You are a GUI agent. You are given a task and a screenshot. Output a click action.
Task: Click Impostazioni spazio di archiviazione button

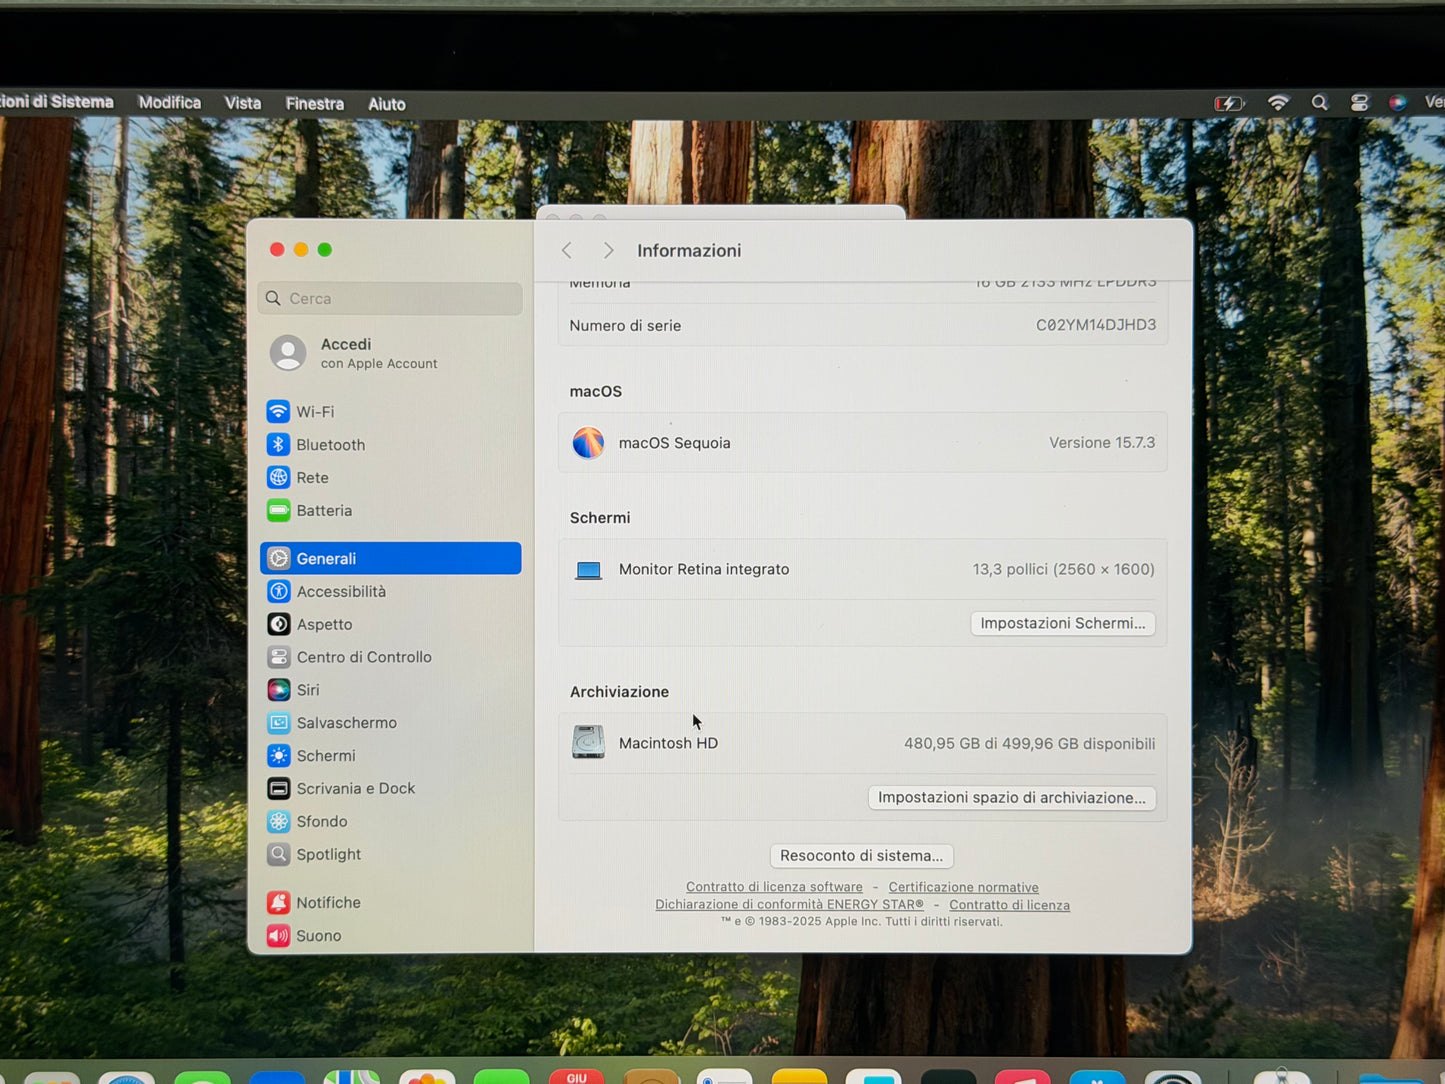coord(1012,797)
